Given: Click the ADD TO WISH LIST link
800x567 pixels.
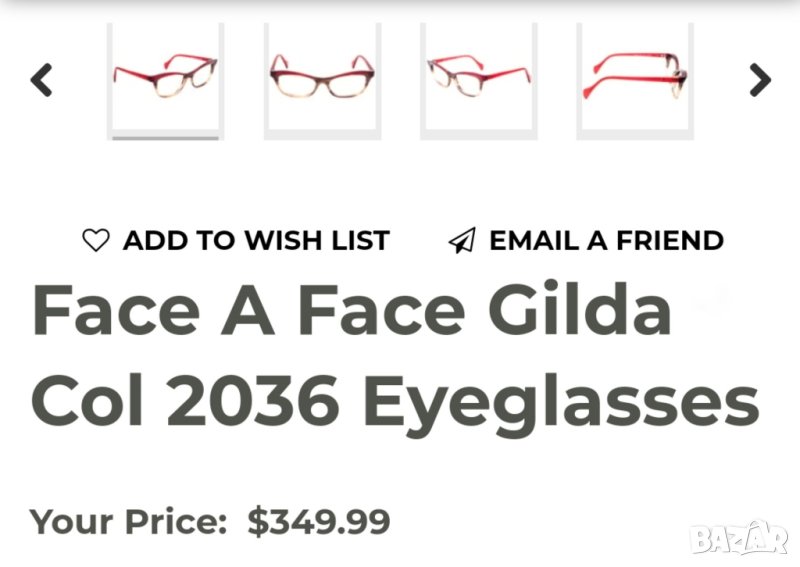Looking at the screenshot, I should [255, 241].
